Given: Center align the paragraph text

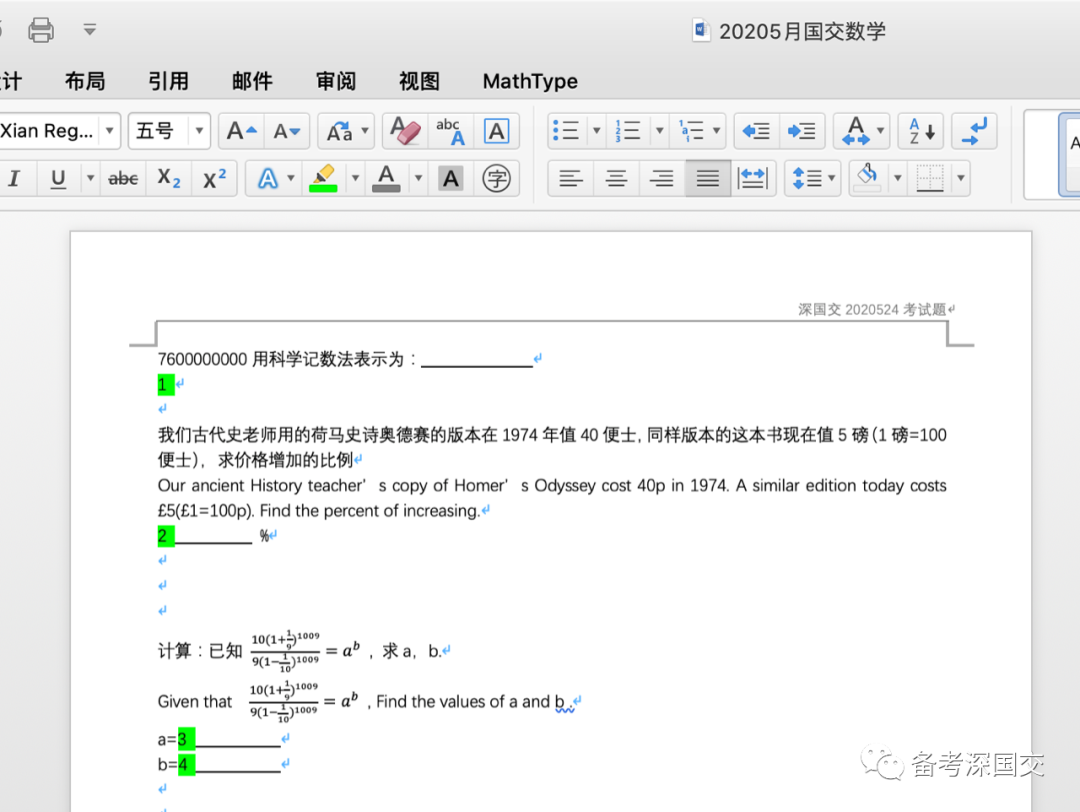Looking at the screenshot, I should pyautogui.click(x=616, y=179).
